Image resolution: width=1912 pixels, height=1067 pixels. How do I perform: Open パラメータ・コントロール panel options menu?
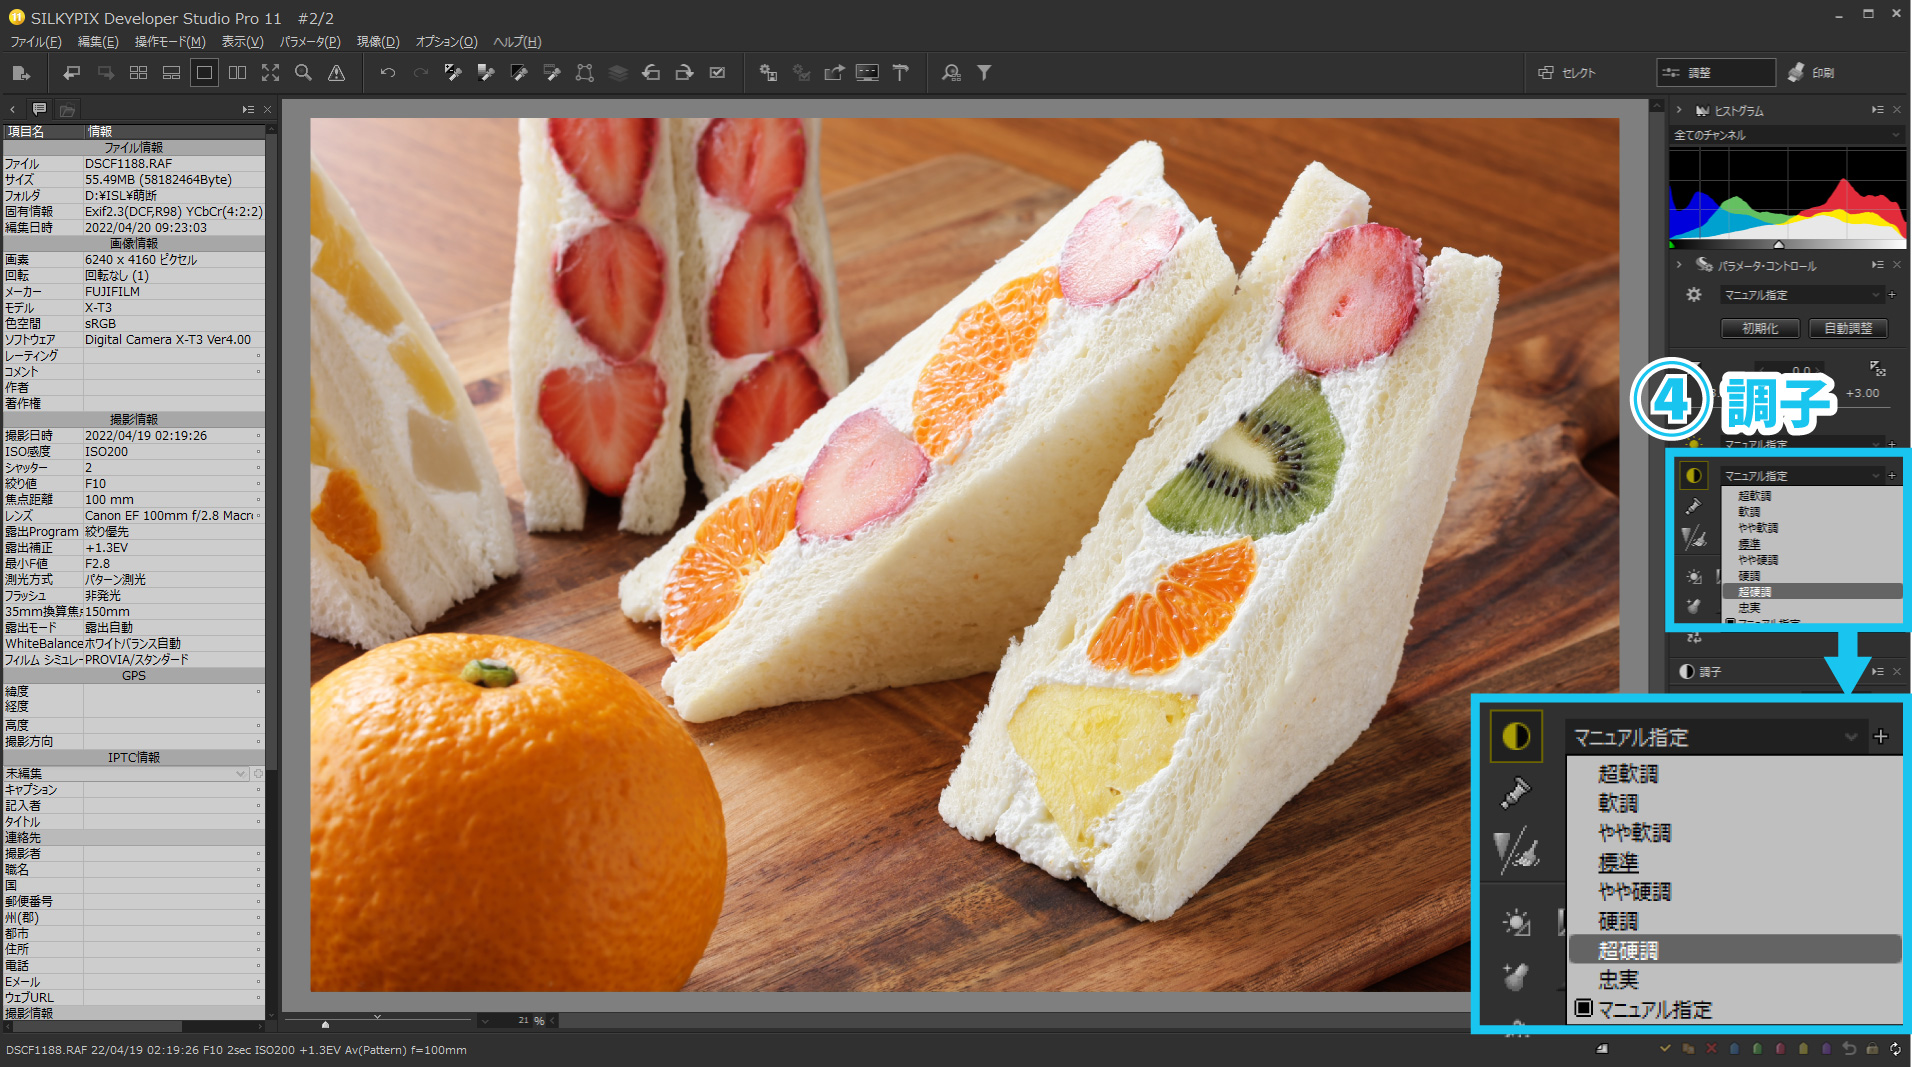(1877, 265)
